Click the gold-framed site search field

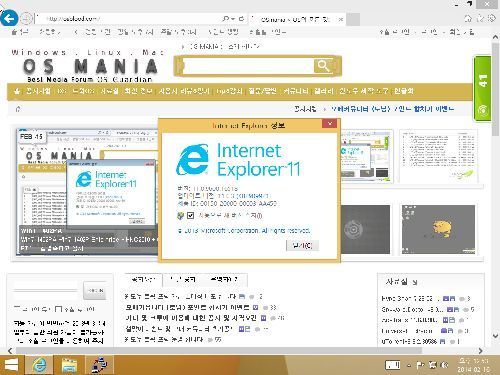click(x=248, y=66)
